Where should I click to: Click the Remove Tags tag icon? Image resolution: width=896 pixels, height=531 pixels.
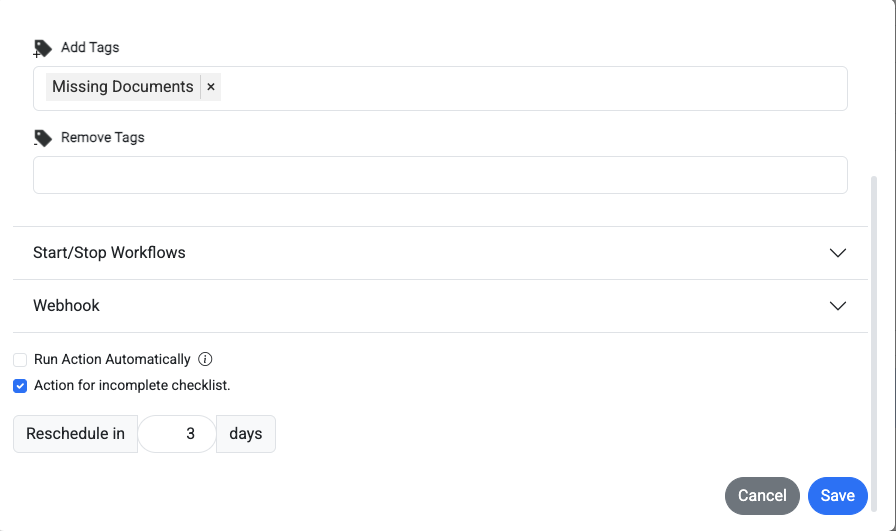(x=42, y=138)
